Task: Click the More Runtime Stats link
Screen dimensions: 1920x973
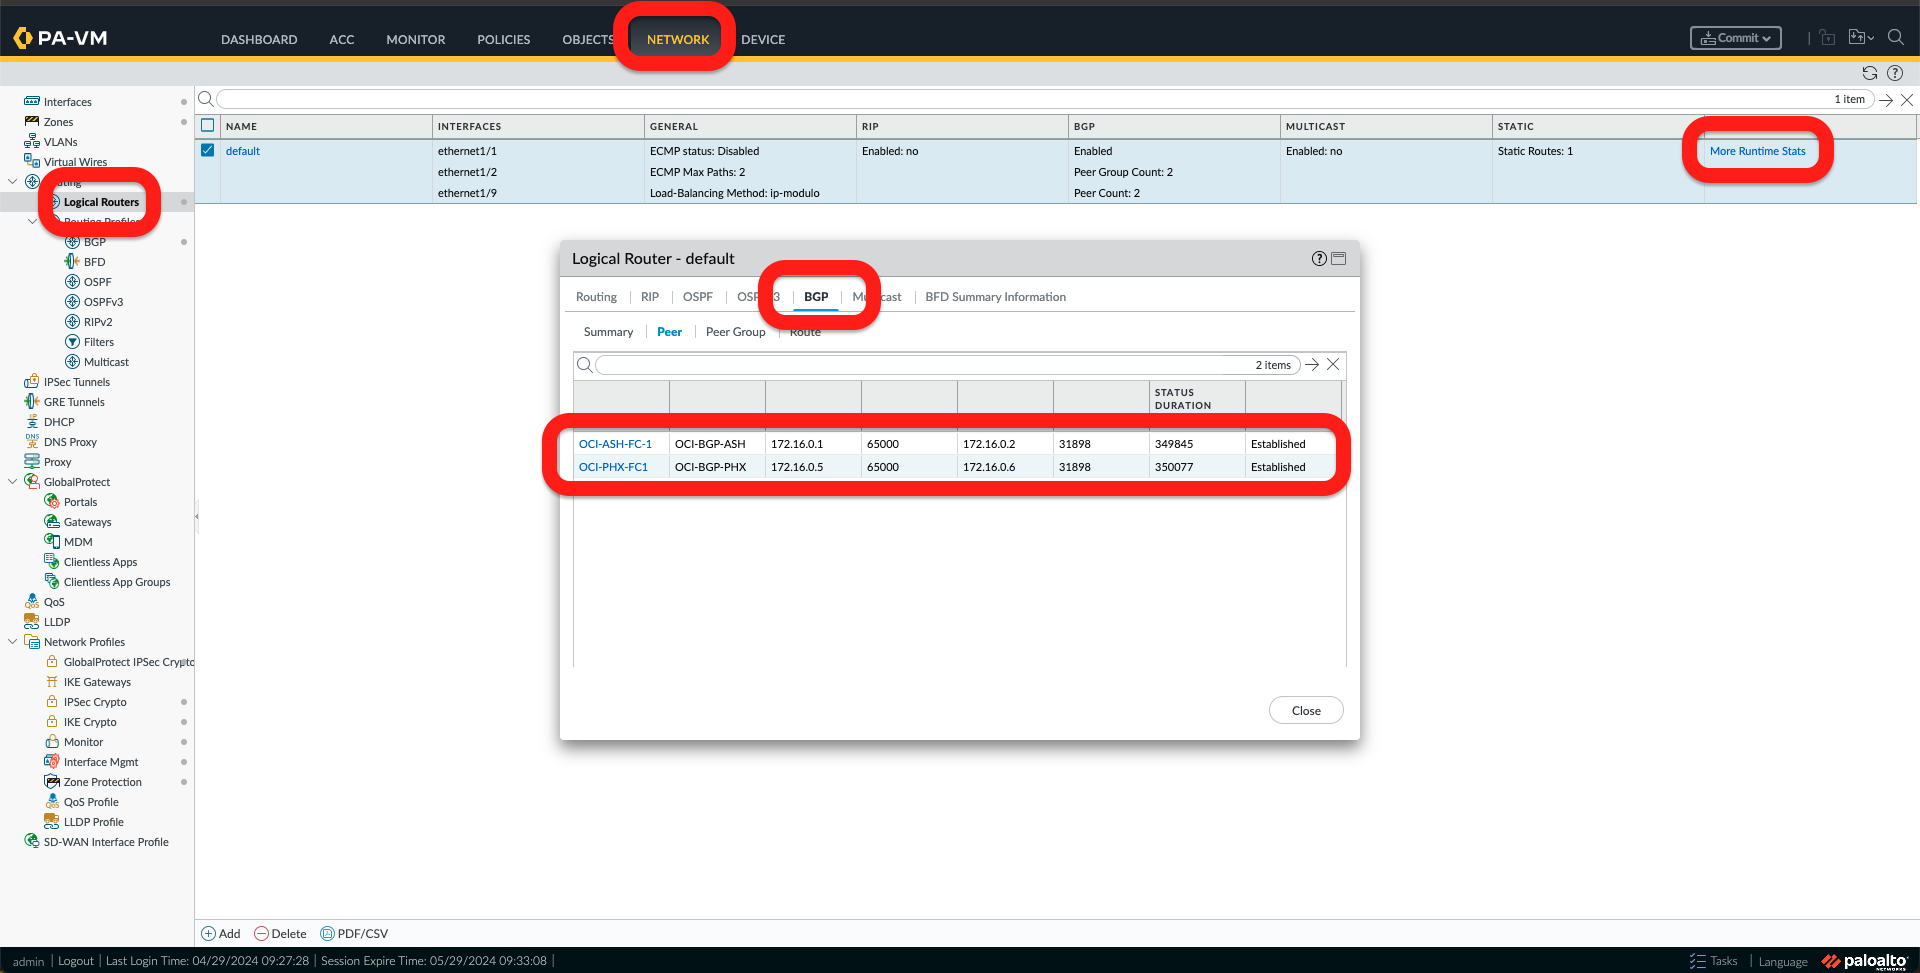Action: pos(1757,151)
